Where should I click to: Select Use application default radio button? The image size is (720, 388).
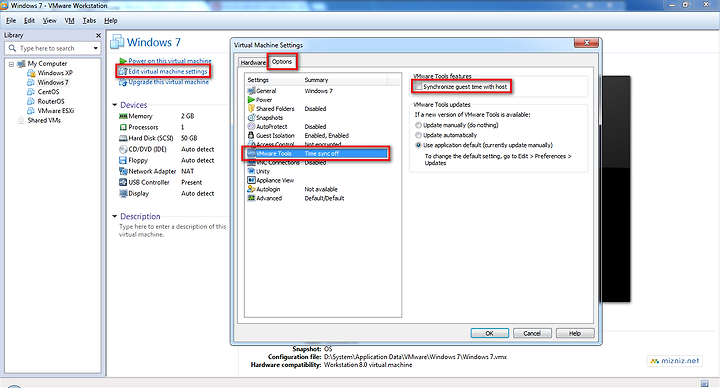tap(418, 145)
